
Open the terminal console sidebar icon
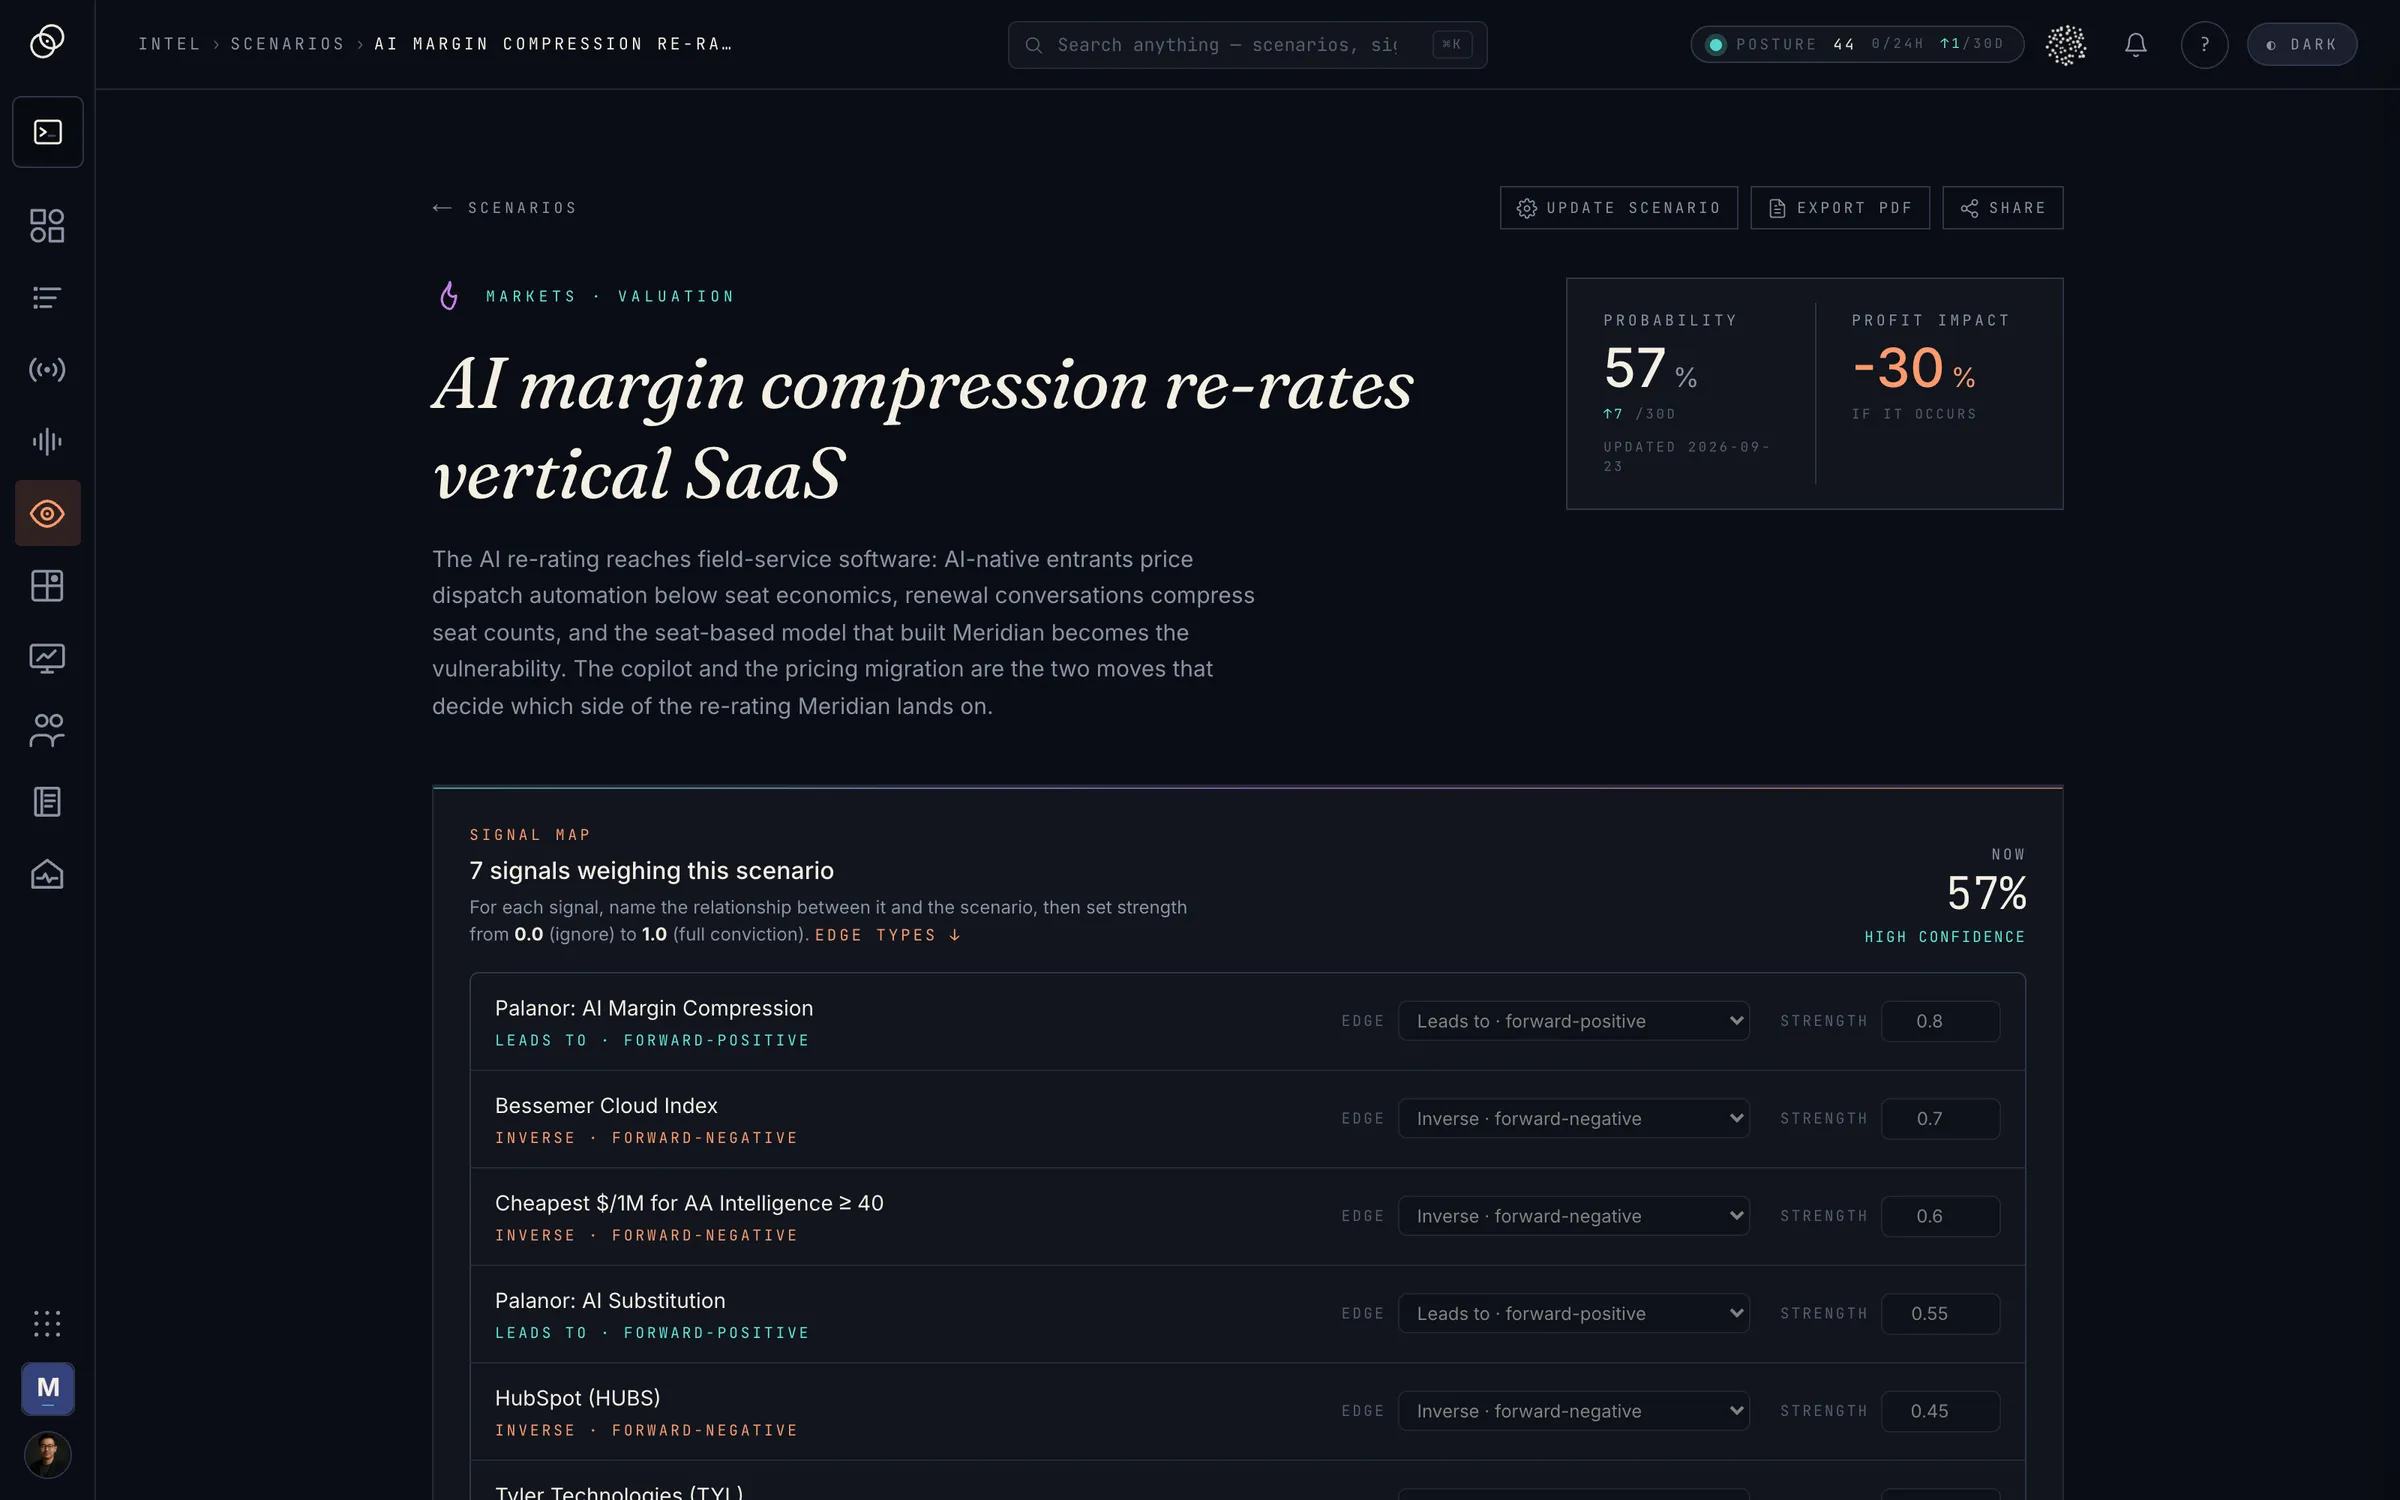(x=47, y=132)
